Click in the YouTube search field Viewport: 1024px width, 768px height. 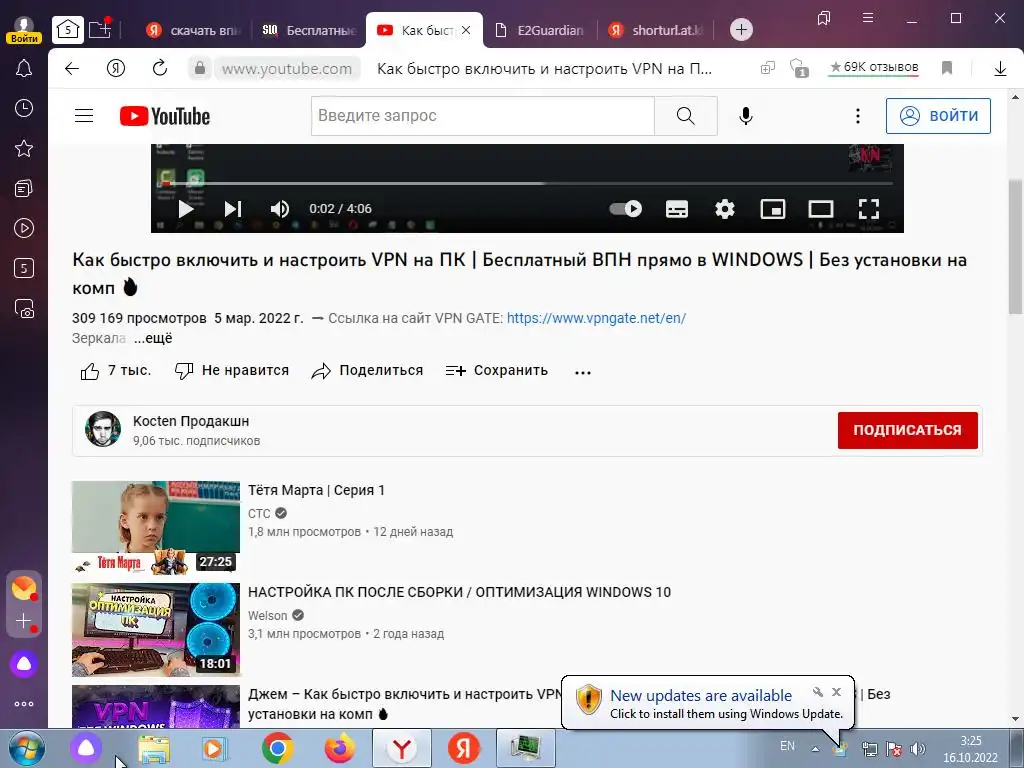[483, 116]
